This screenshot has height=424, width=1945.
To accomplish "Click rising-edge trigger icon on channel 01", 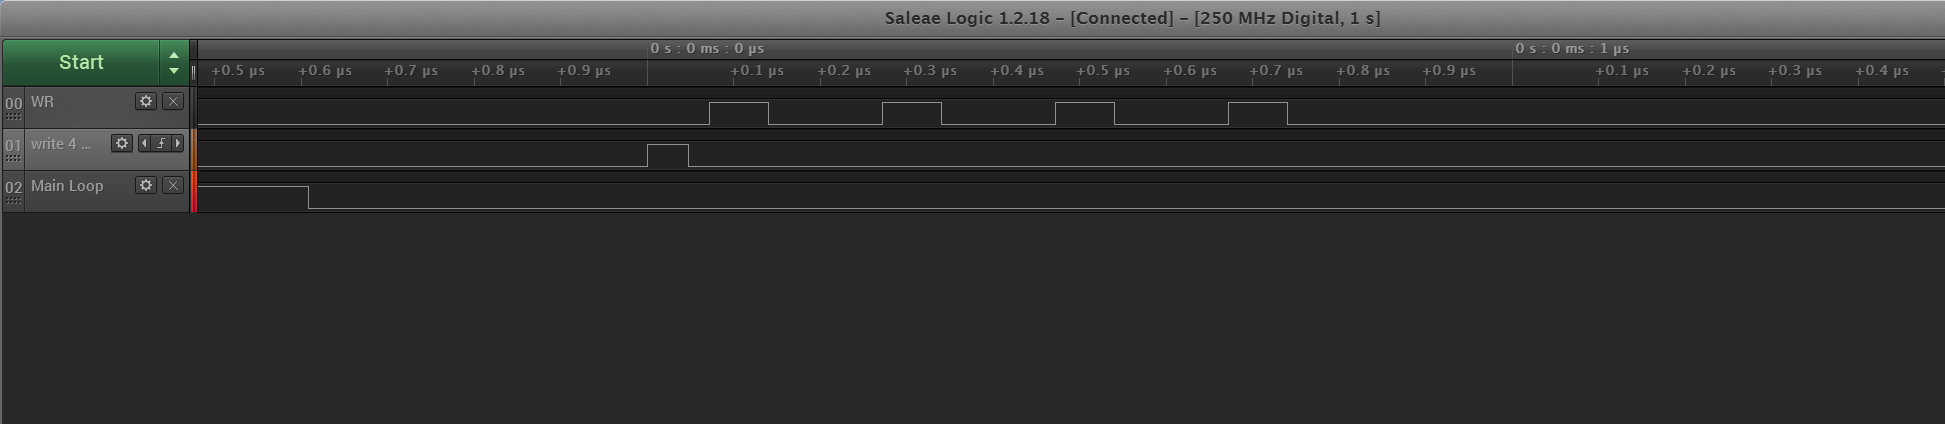I will pyautogui.click(x=161, y=143).
